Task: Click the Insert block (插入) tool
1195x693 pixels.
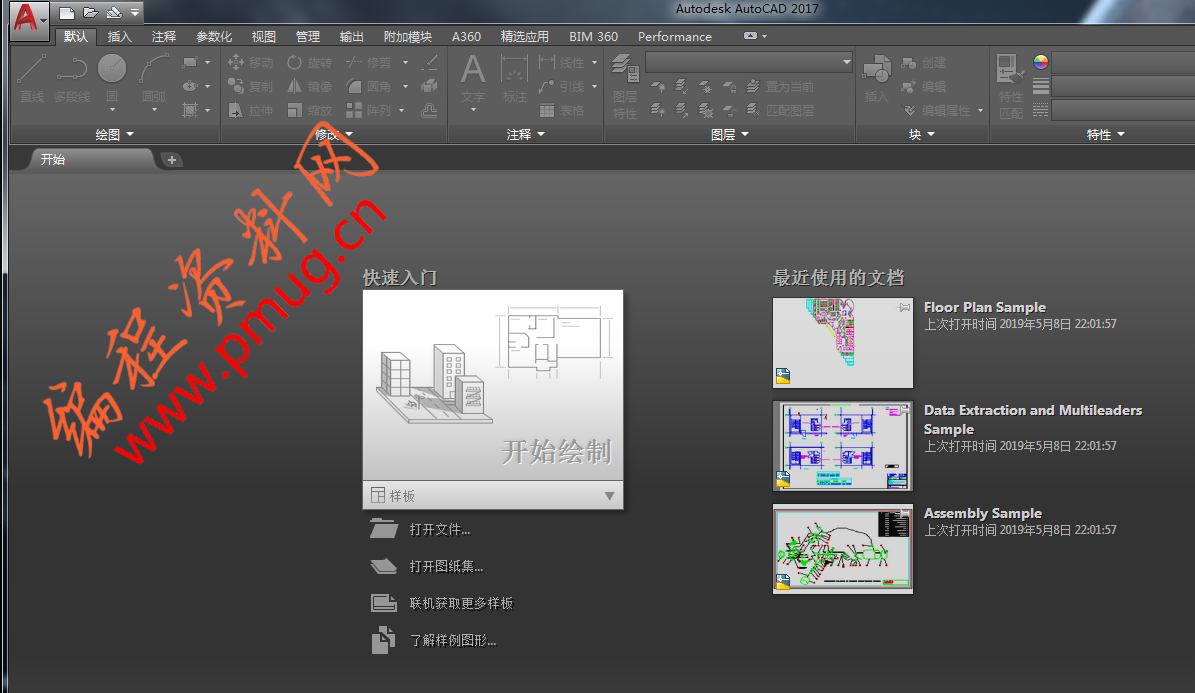Action: (x=876, y=79)
